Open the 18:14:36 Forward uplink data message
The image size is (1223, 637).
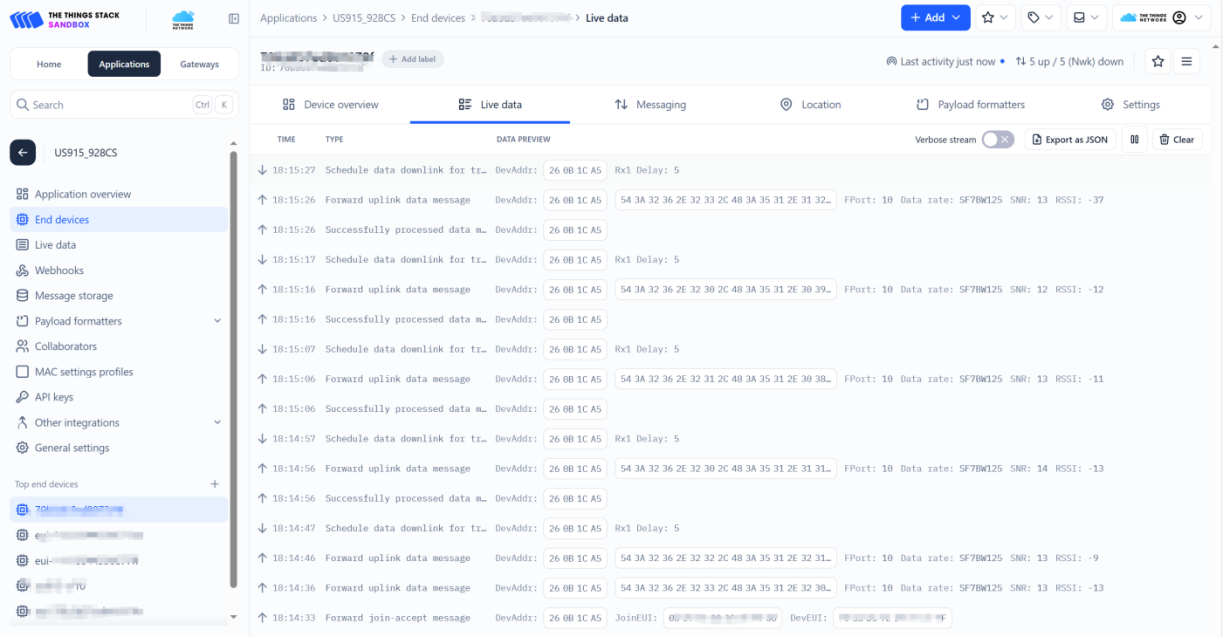pyautogui.click(x=730, y=588)
